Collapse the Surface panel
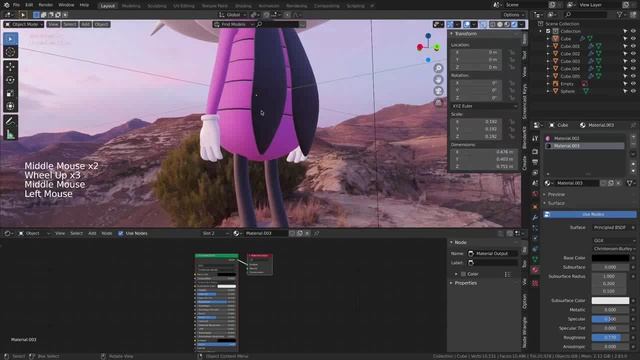Screen dimensions: 640x360 click(x=556, y=203)
